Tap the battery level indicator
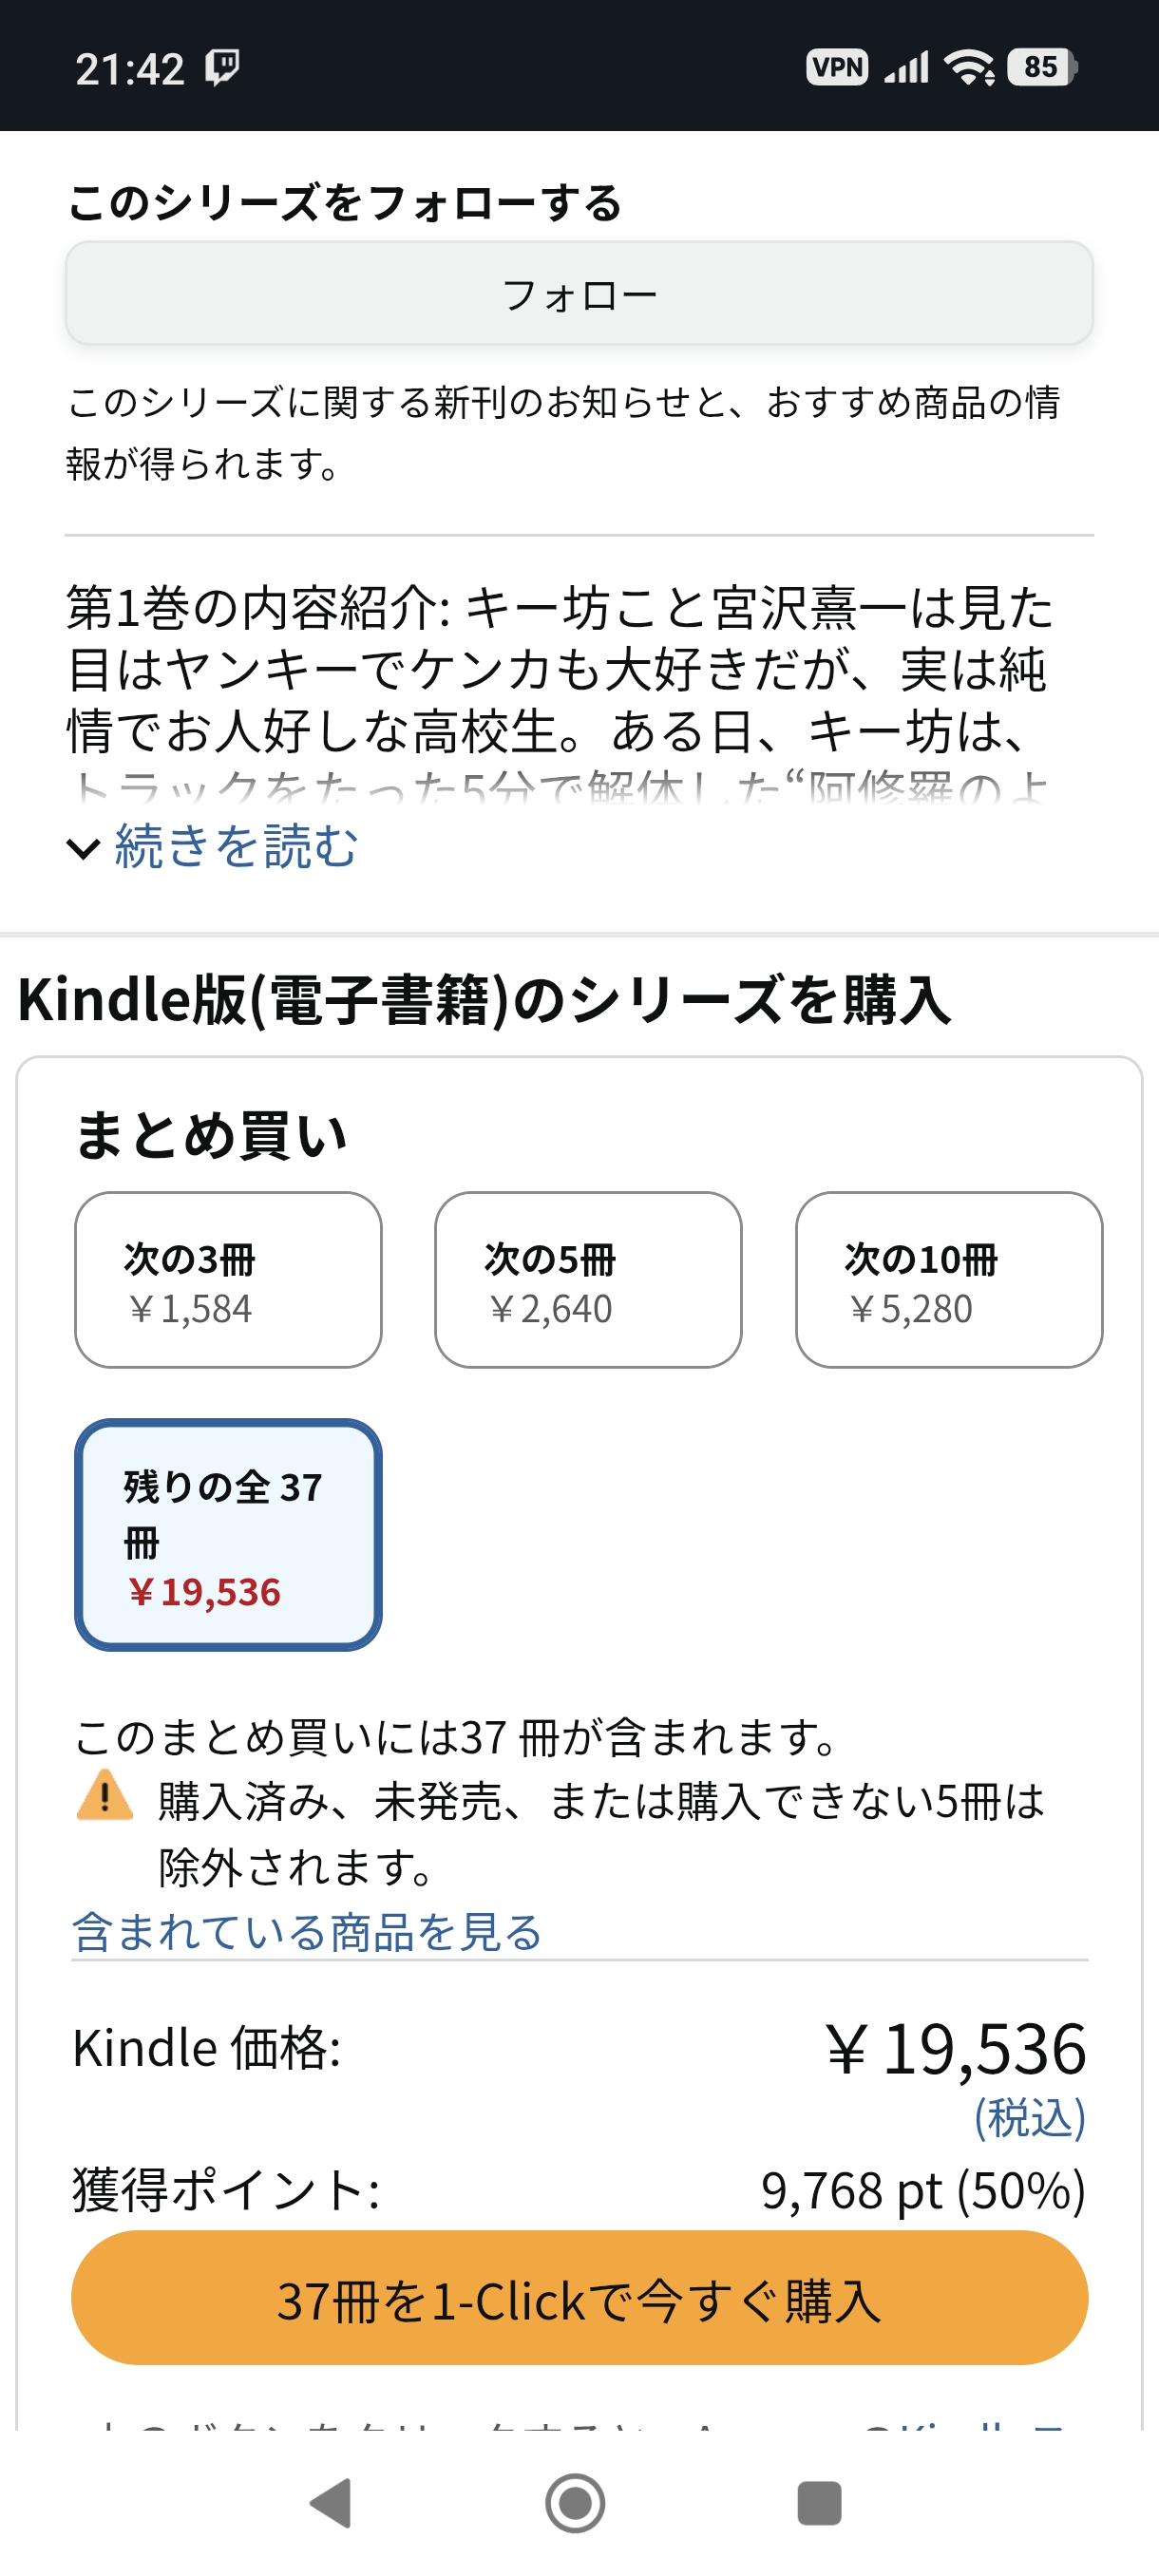The height and width of the screenshot is (2576, 1159). point(1041,68)
